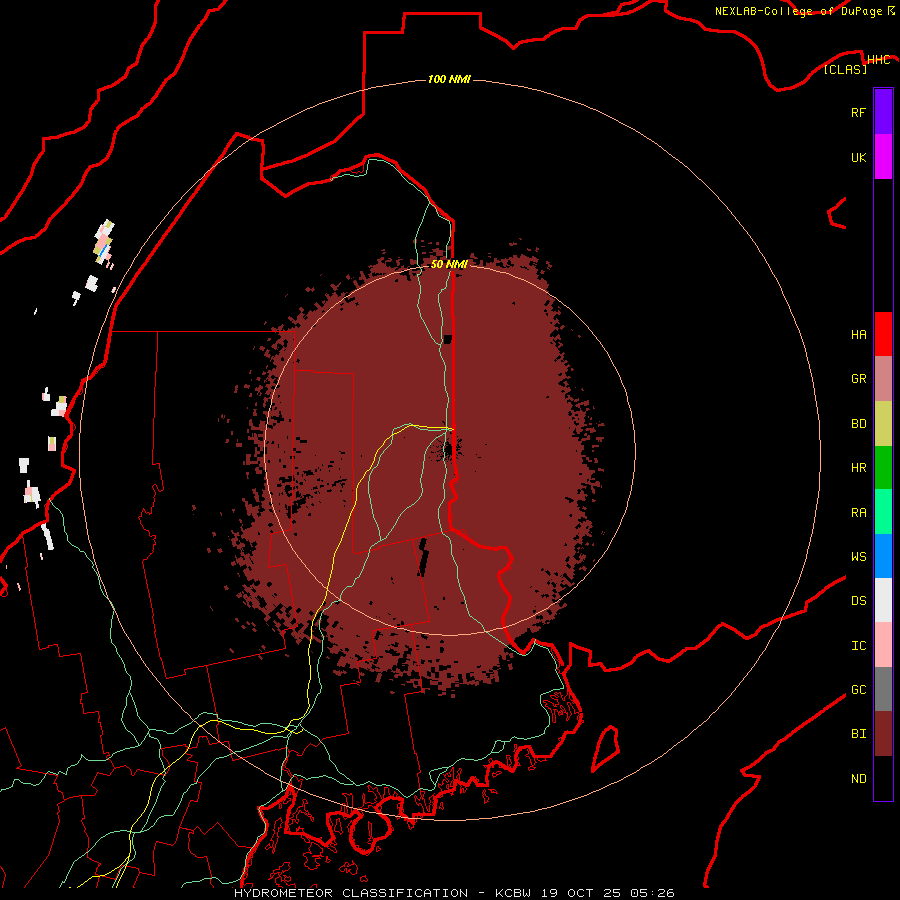Click the [CLAS] units label

coord(845,69)
